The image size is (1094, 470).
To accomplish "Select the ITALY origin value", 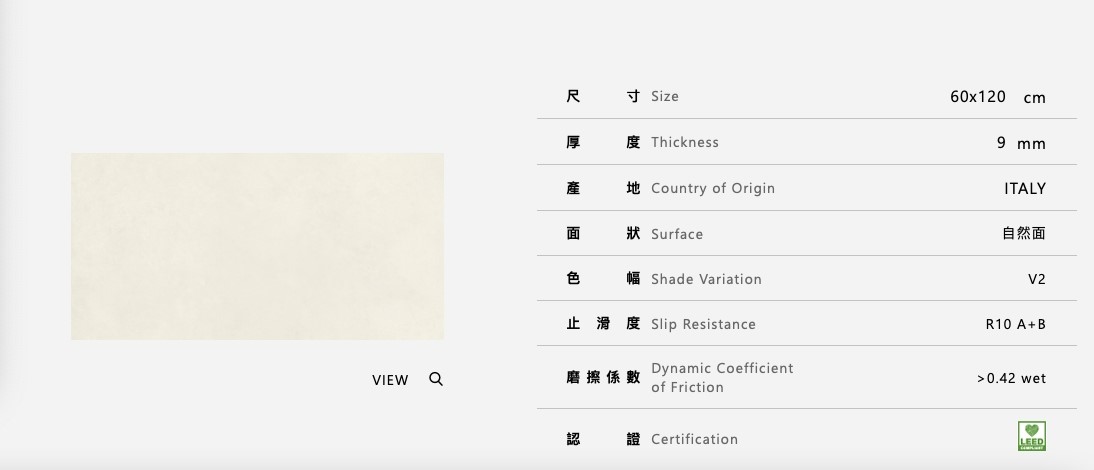I will 1024,188.
